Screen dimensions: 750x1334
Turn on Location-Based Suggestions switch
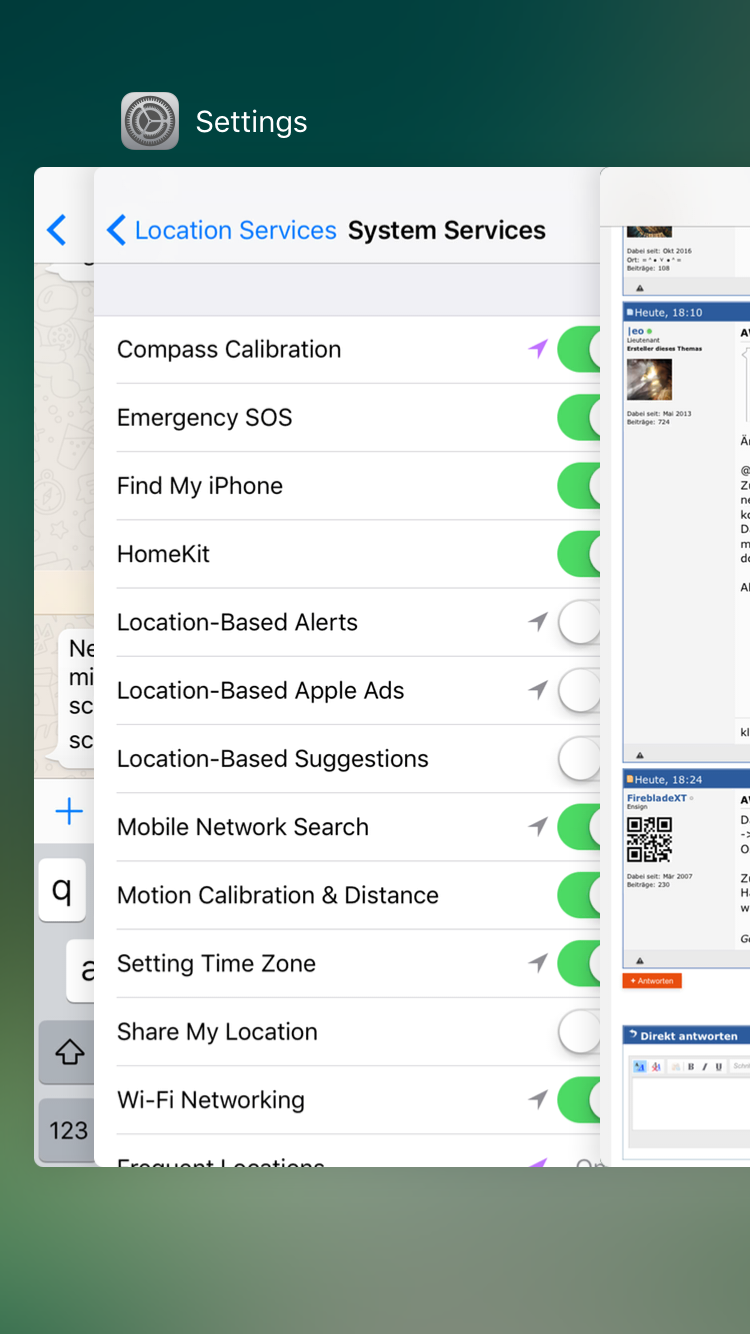click(x=579, y=759)
